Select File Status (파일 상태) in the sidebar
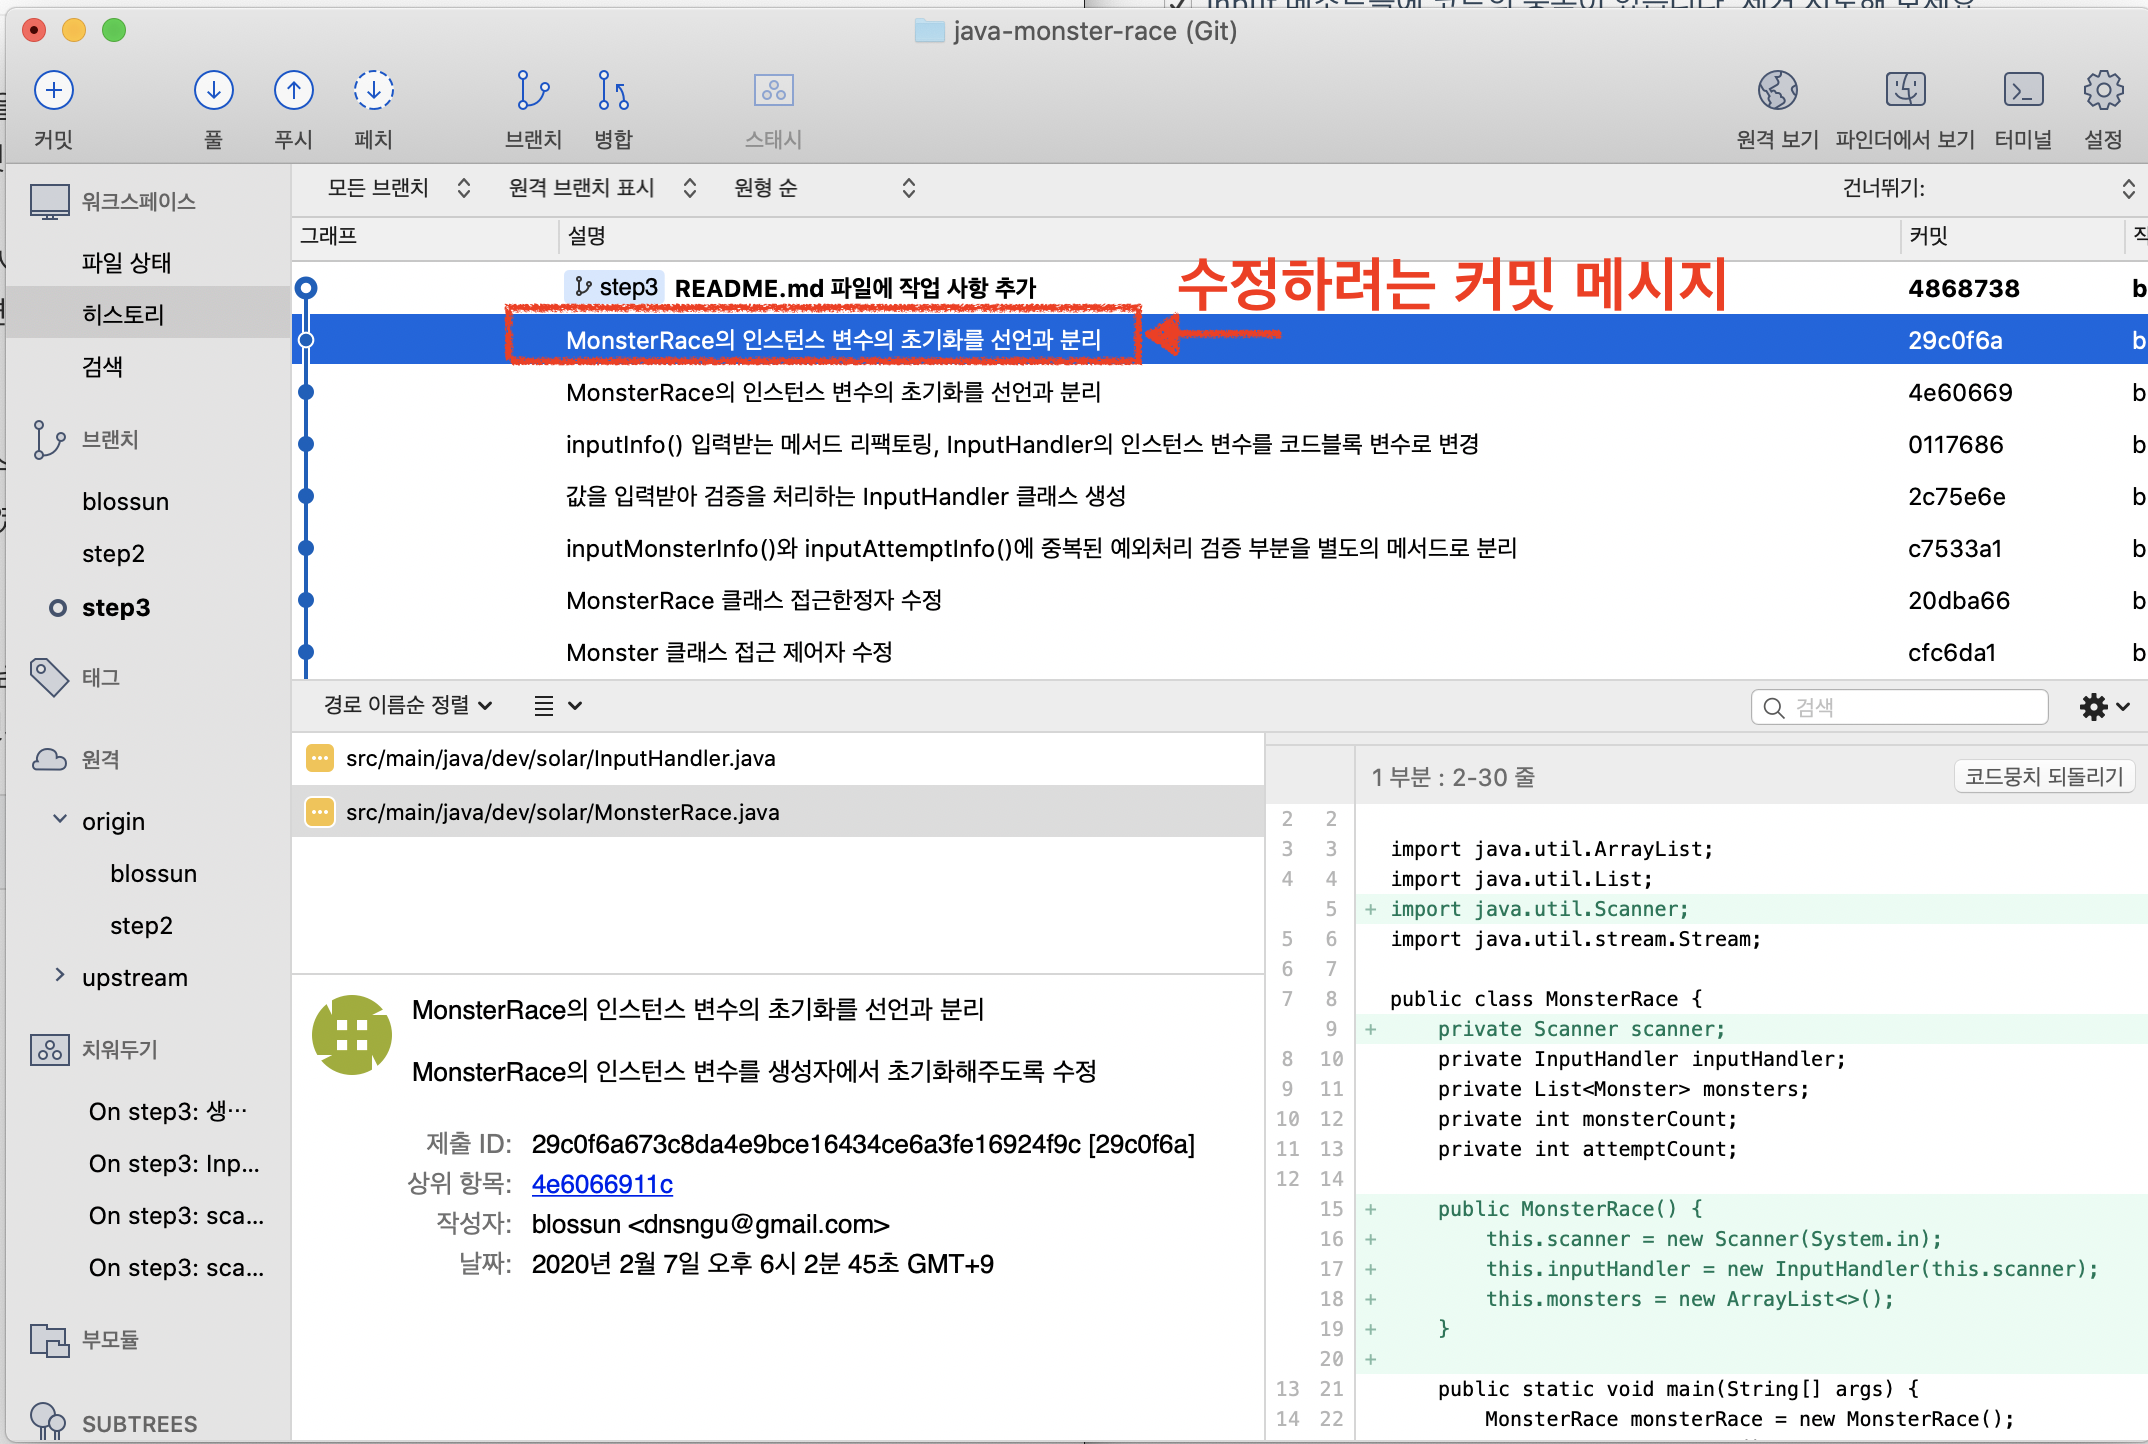This screenshot has width=2148, height=1444. pyautogui.click(x=126, y=262)
